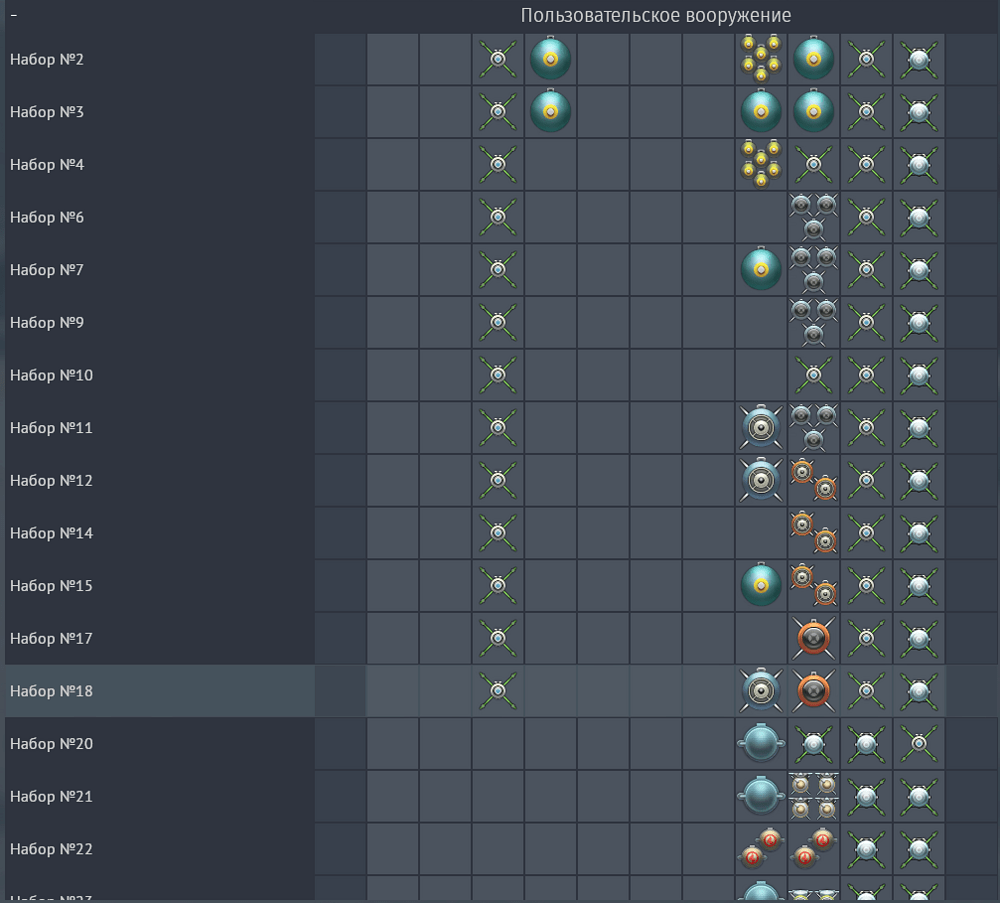Click the orange missile icon in Набор №17
This screenshot has width=1000, height=903.
(813, 638)
